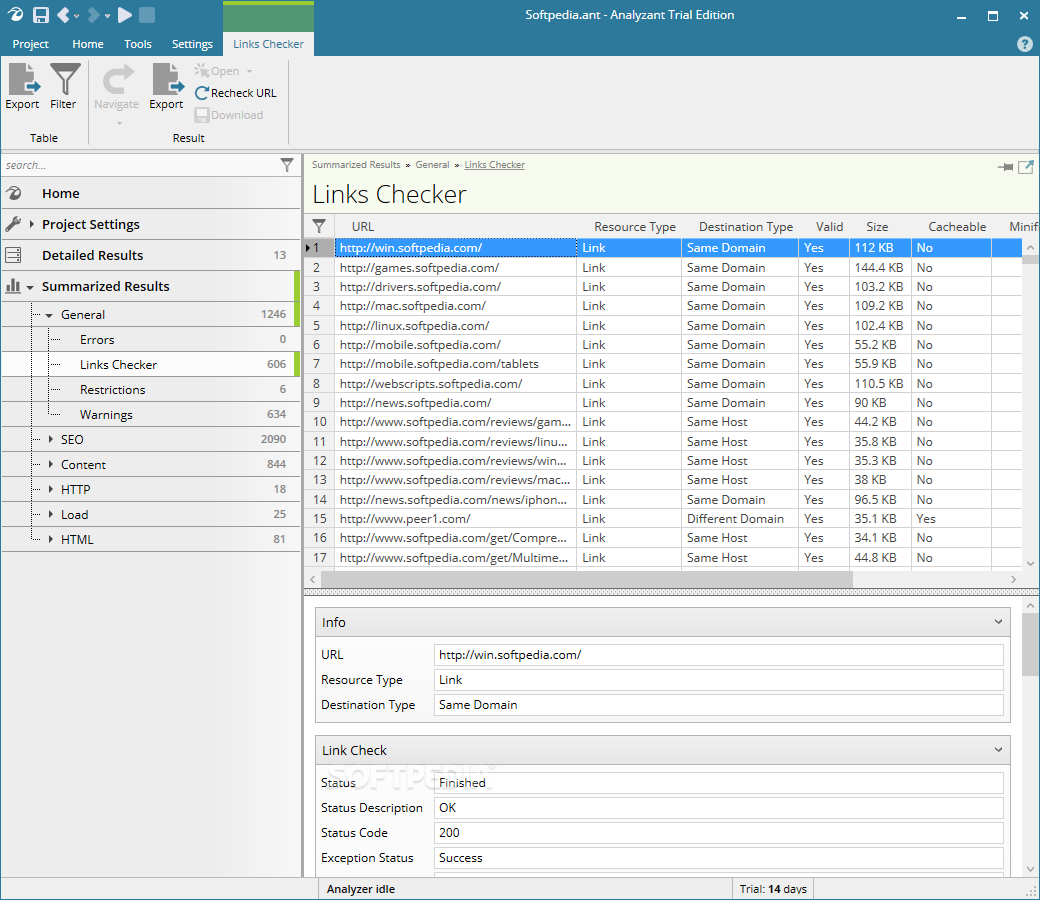
Task: Click the table horizontal scrollbar thumb
Action: pos(586,579)
